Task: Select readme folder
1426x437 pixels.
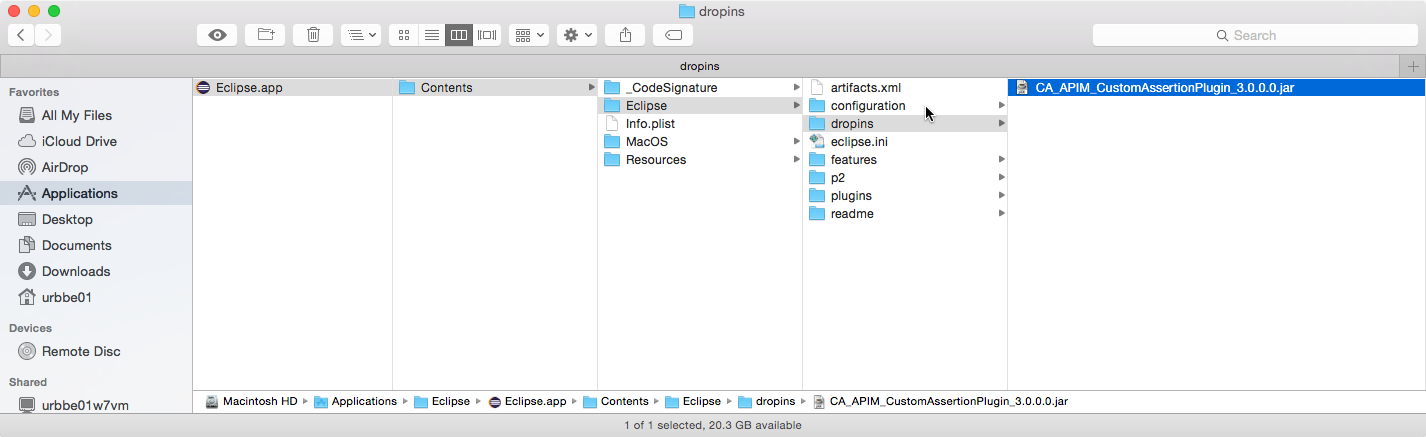Action: [x=905, y=213]
